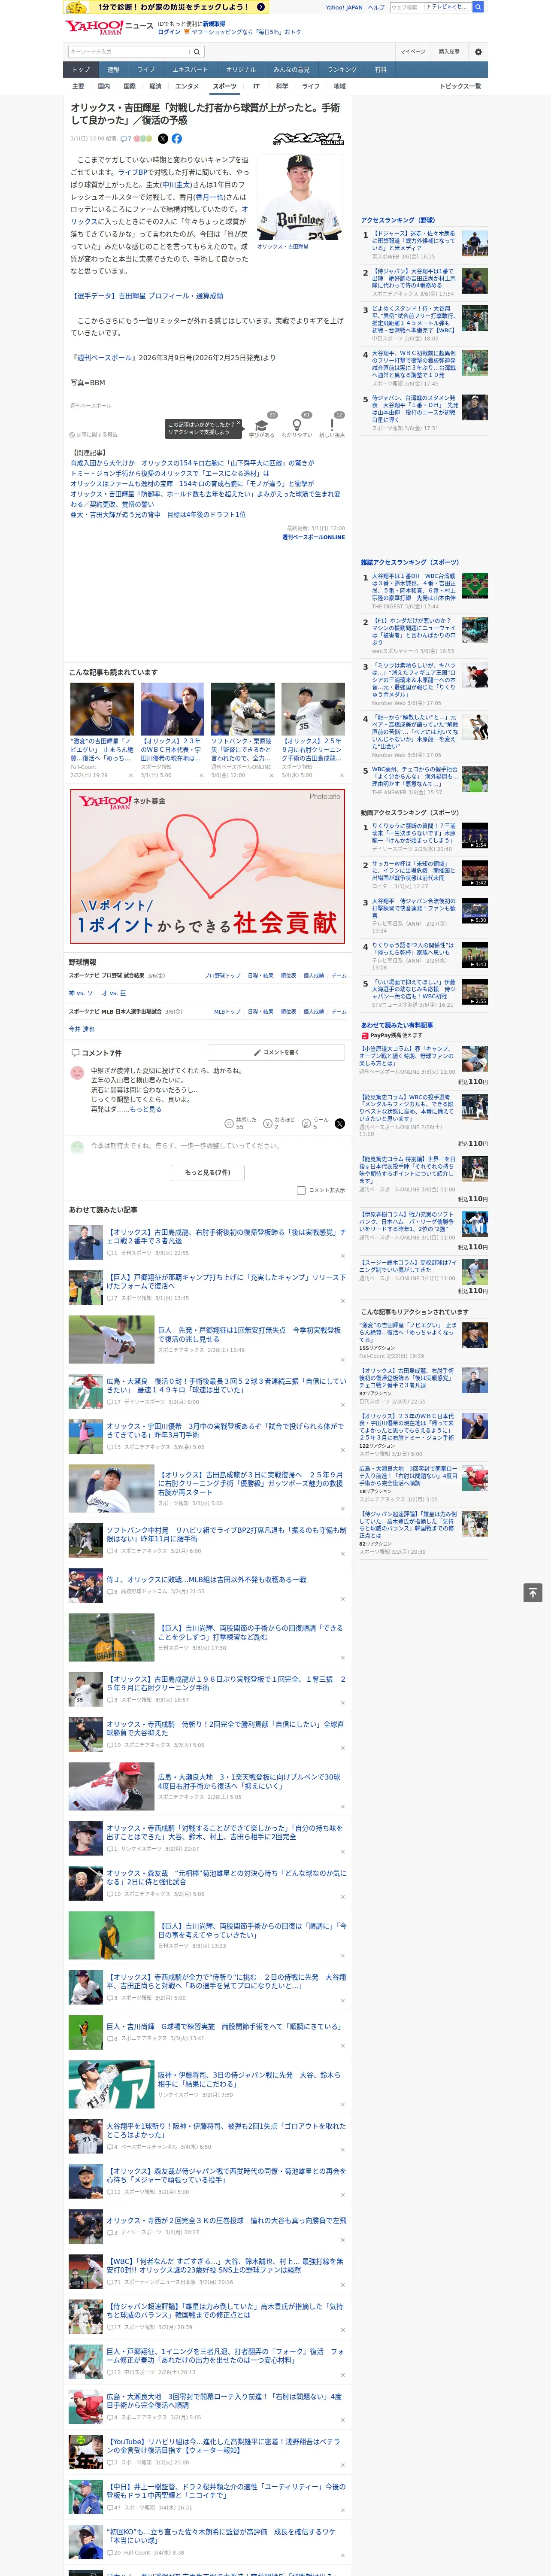
Task: Toggle the コメント非表示 checkbox
Action: (301, 1190)
